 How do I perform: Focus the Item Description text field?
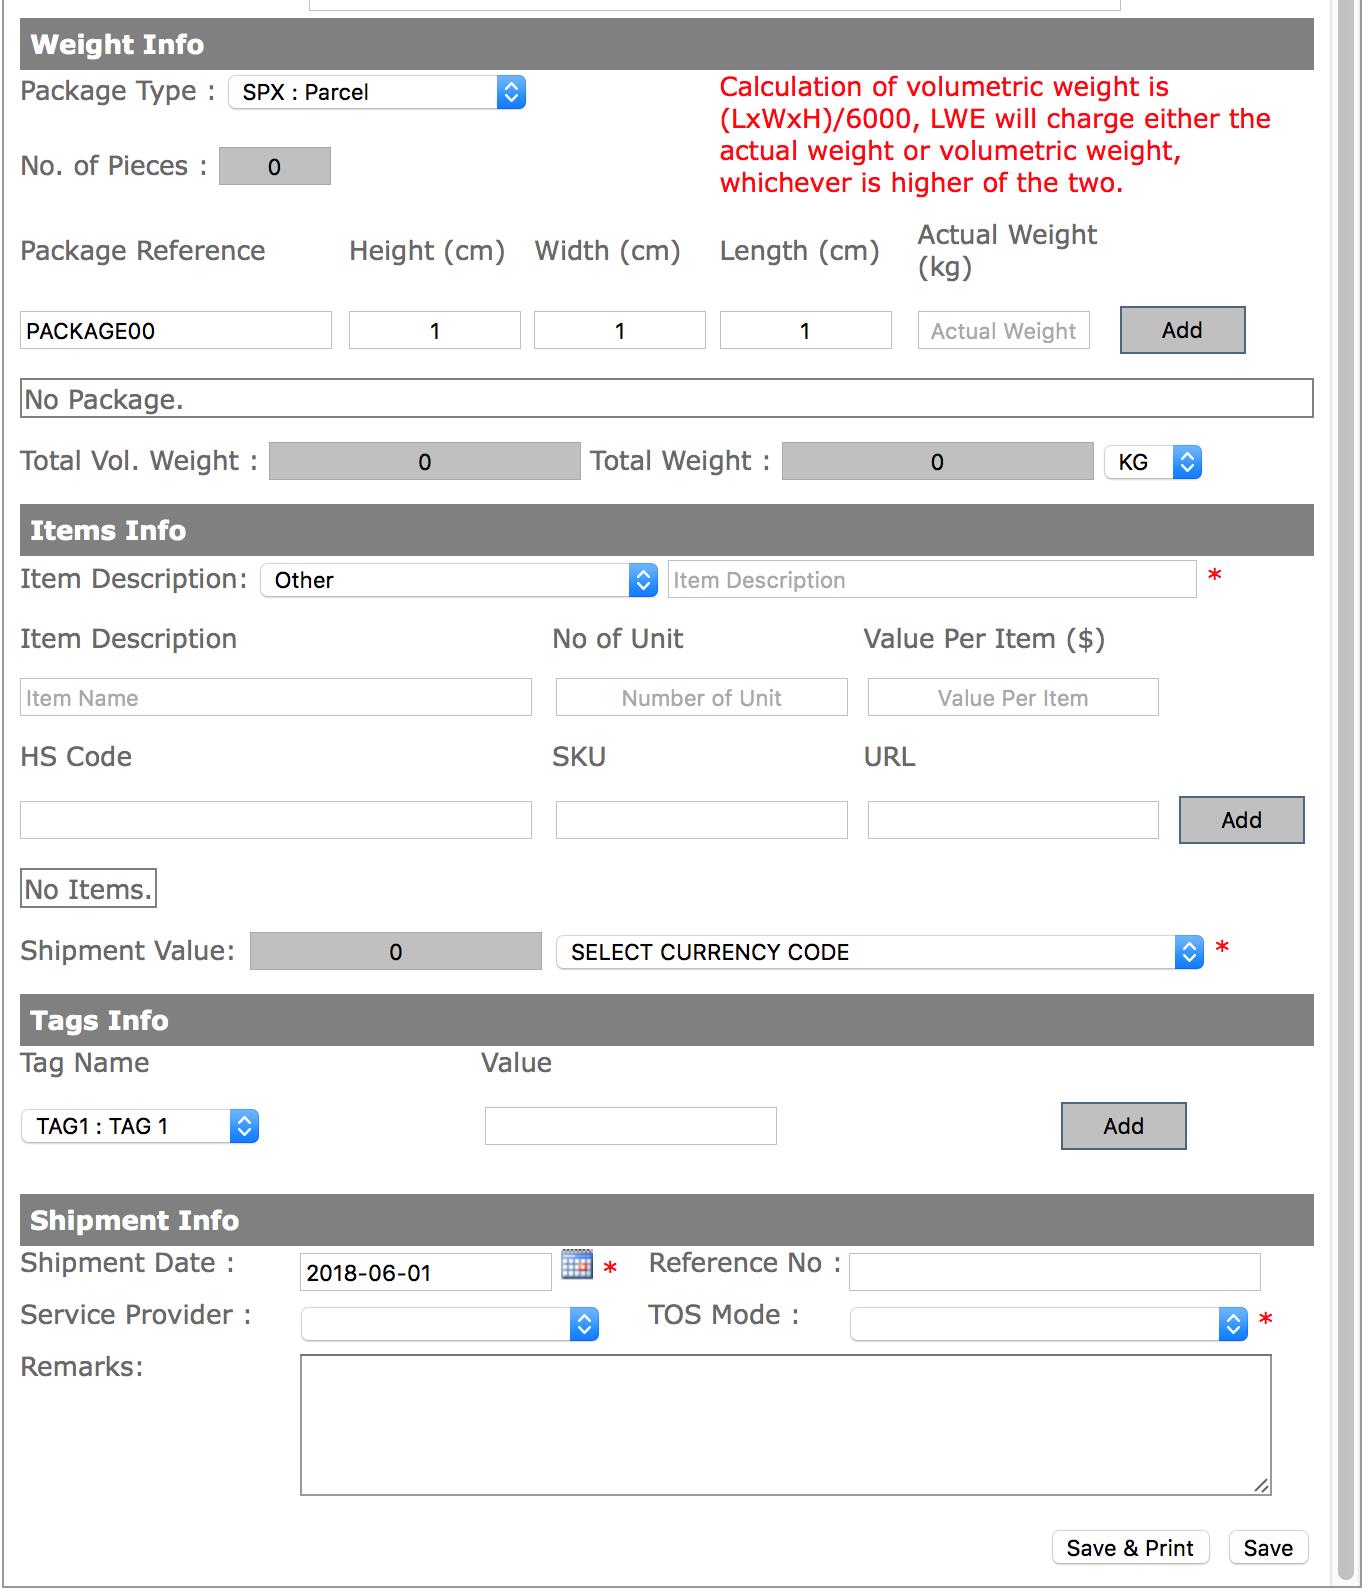(932, 579)
